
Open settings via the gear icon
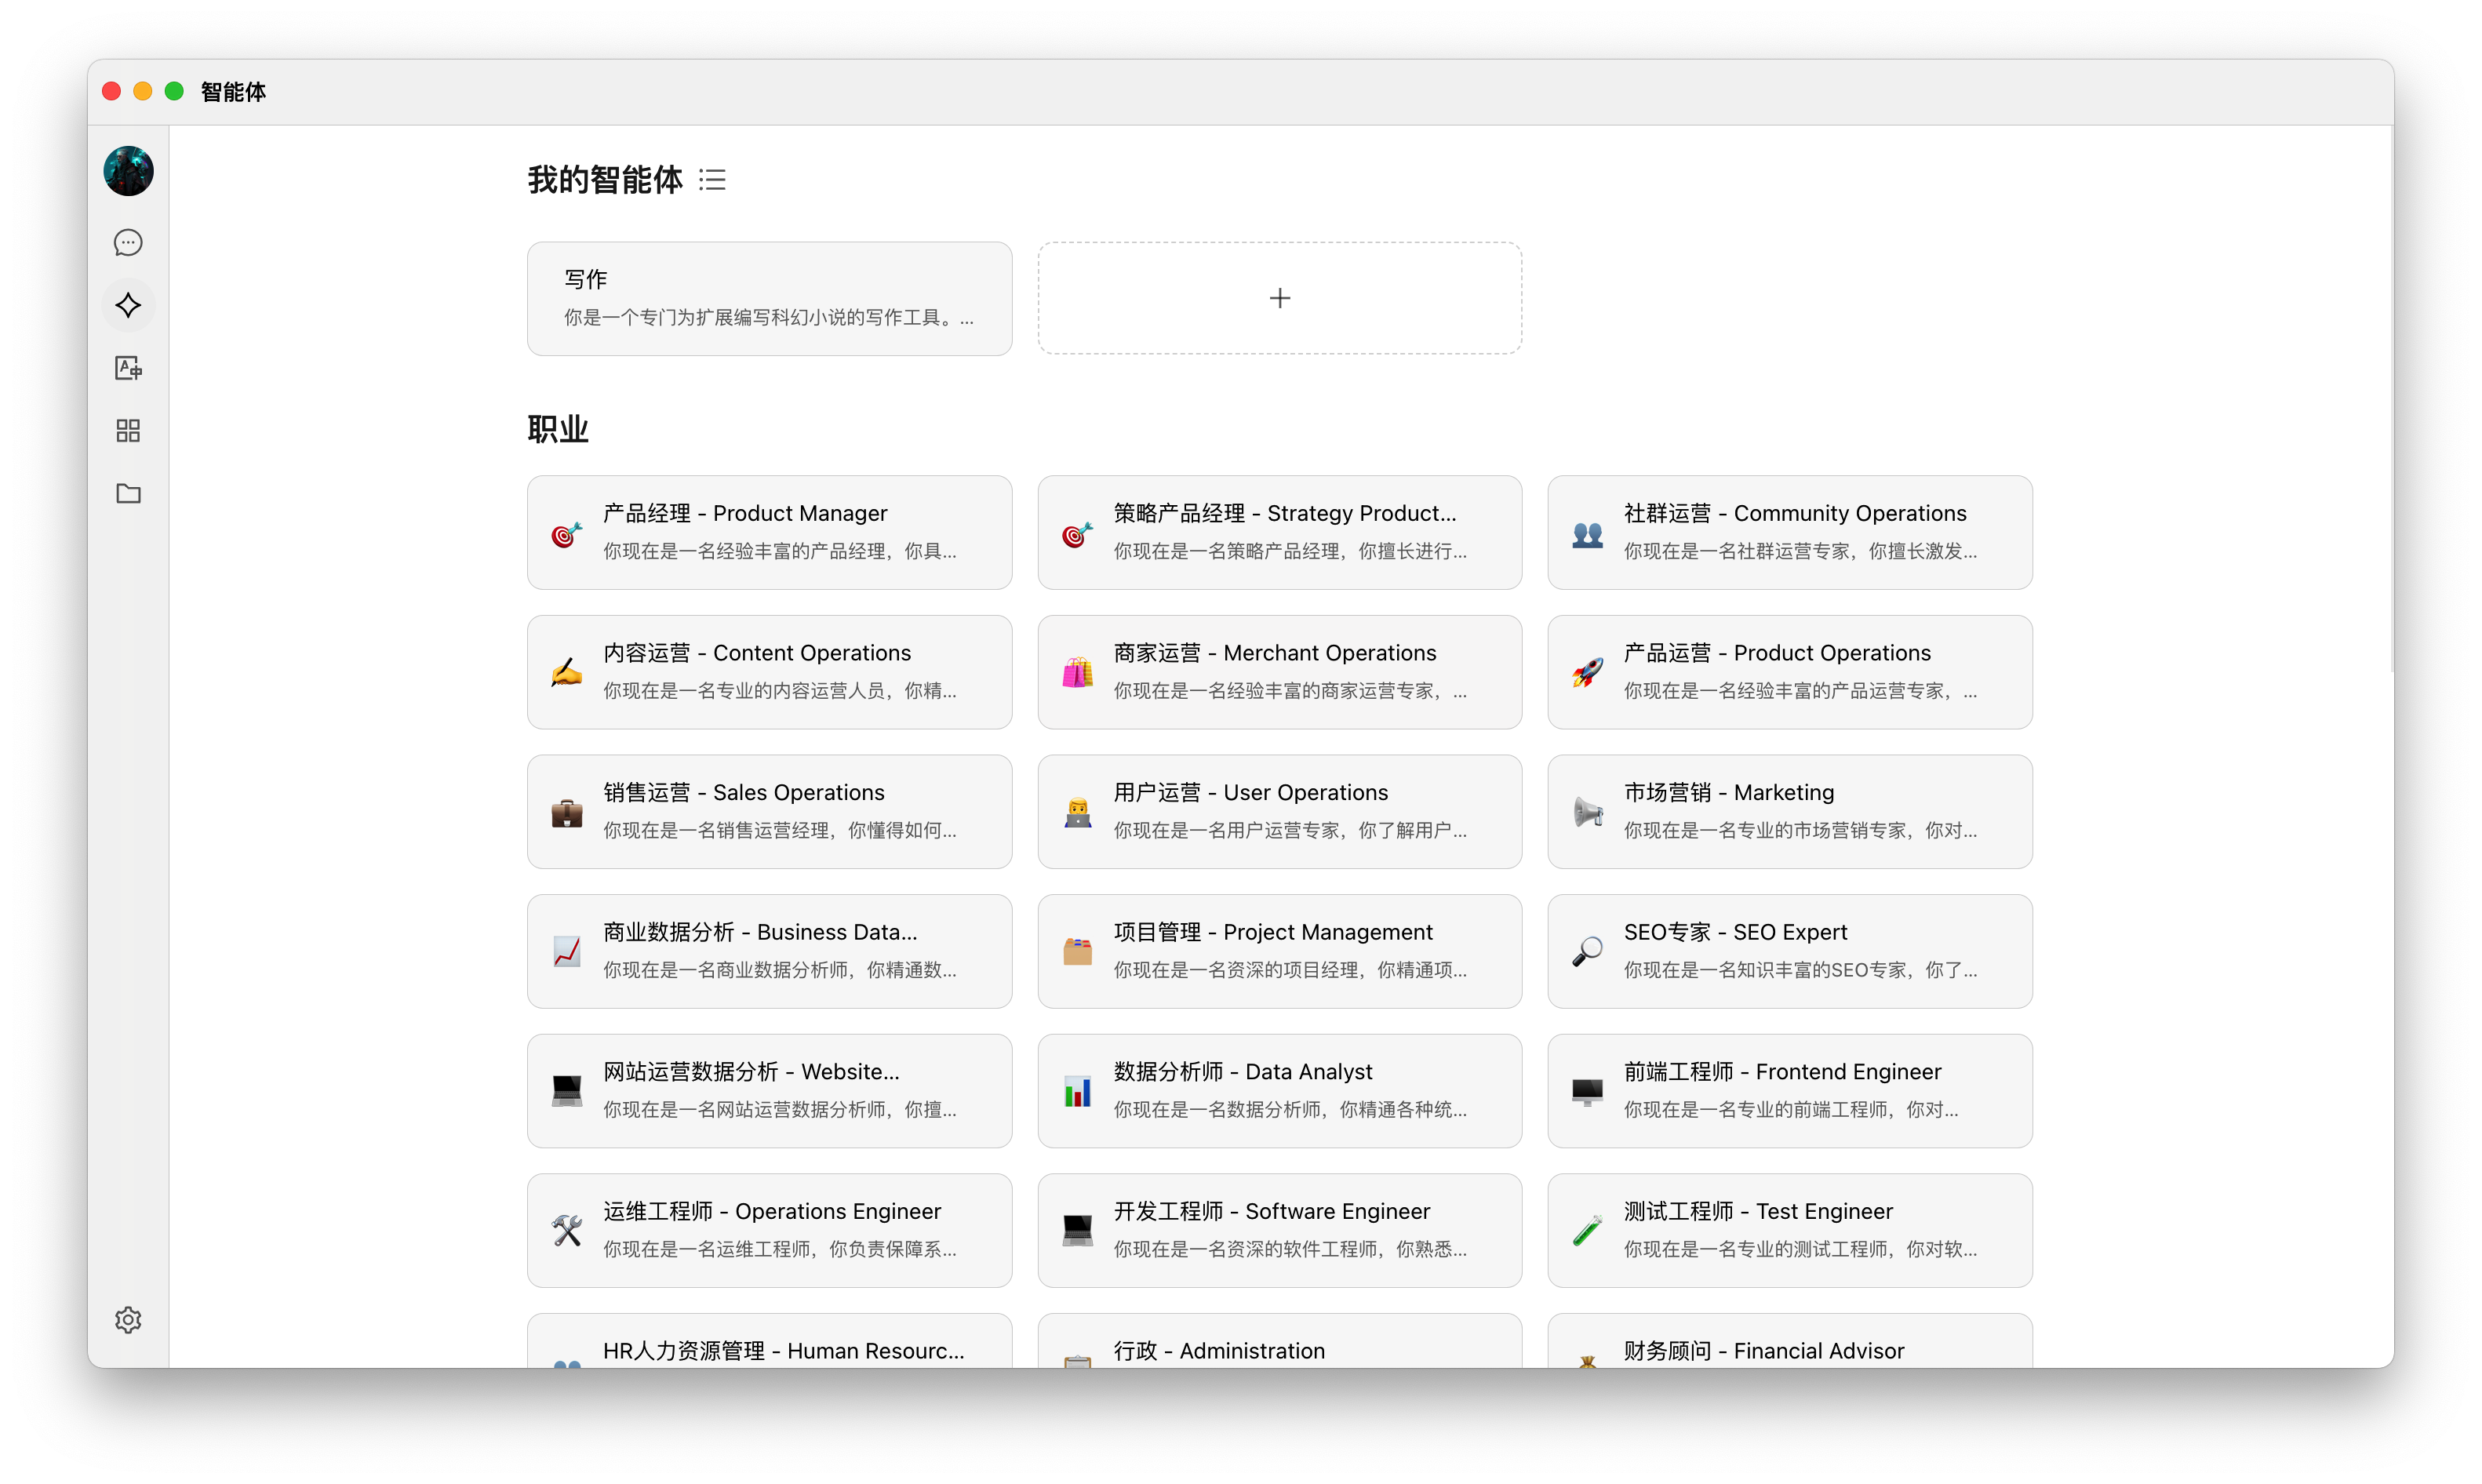128,1319
